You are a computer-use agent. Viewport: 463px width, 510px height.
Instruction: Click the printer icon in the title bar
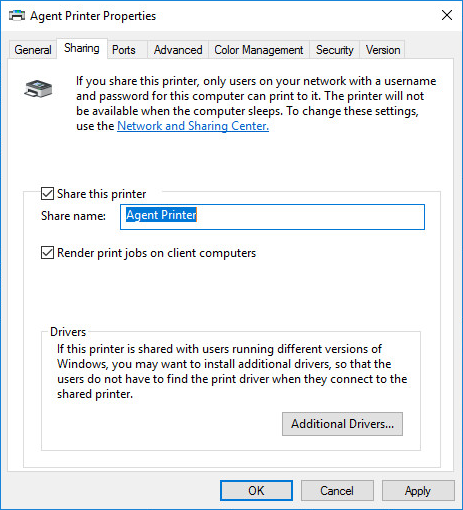tap(17, 15)
